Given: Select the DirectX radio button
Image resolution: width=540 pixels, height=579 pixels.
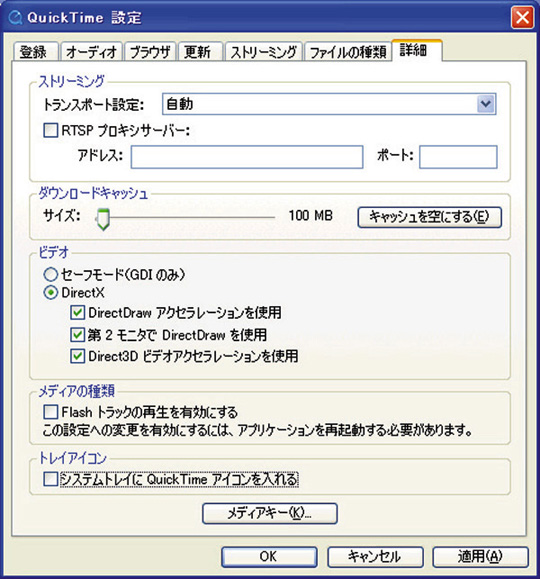Looking at the screenshot, I should coord(51,293).
